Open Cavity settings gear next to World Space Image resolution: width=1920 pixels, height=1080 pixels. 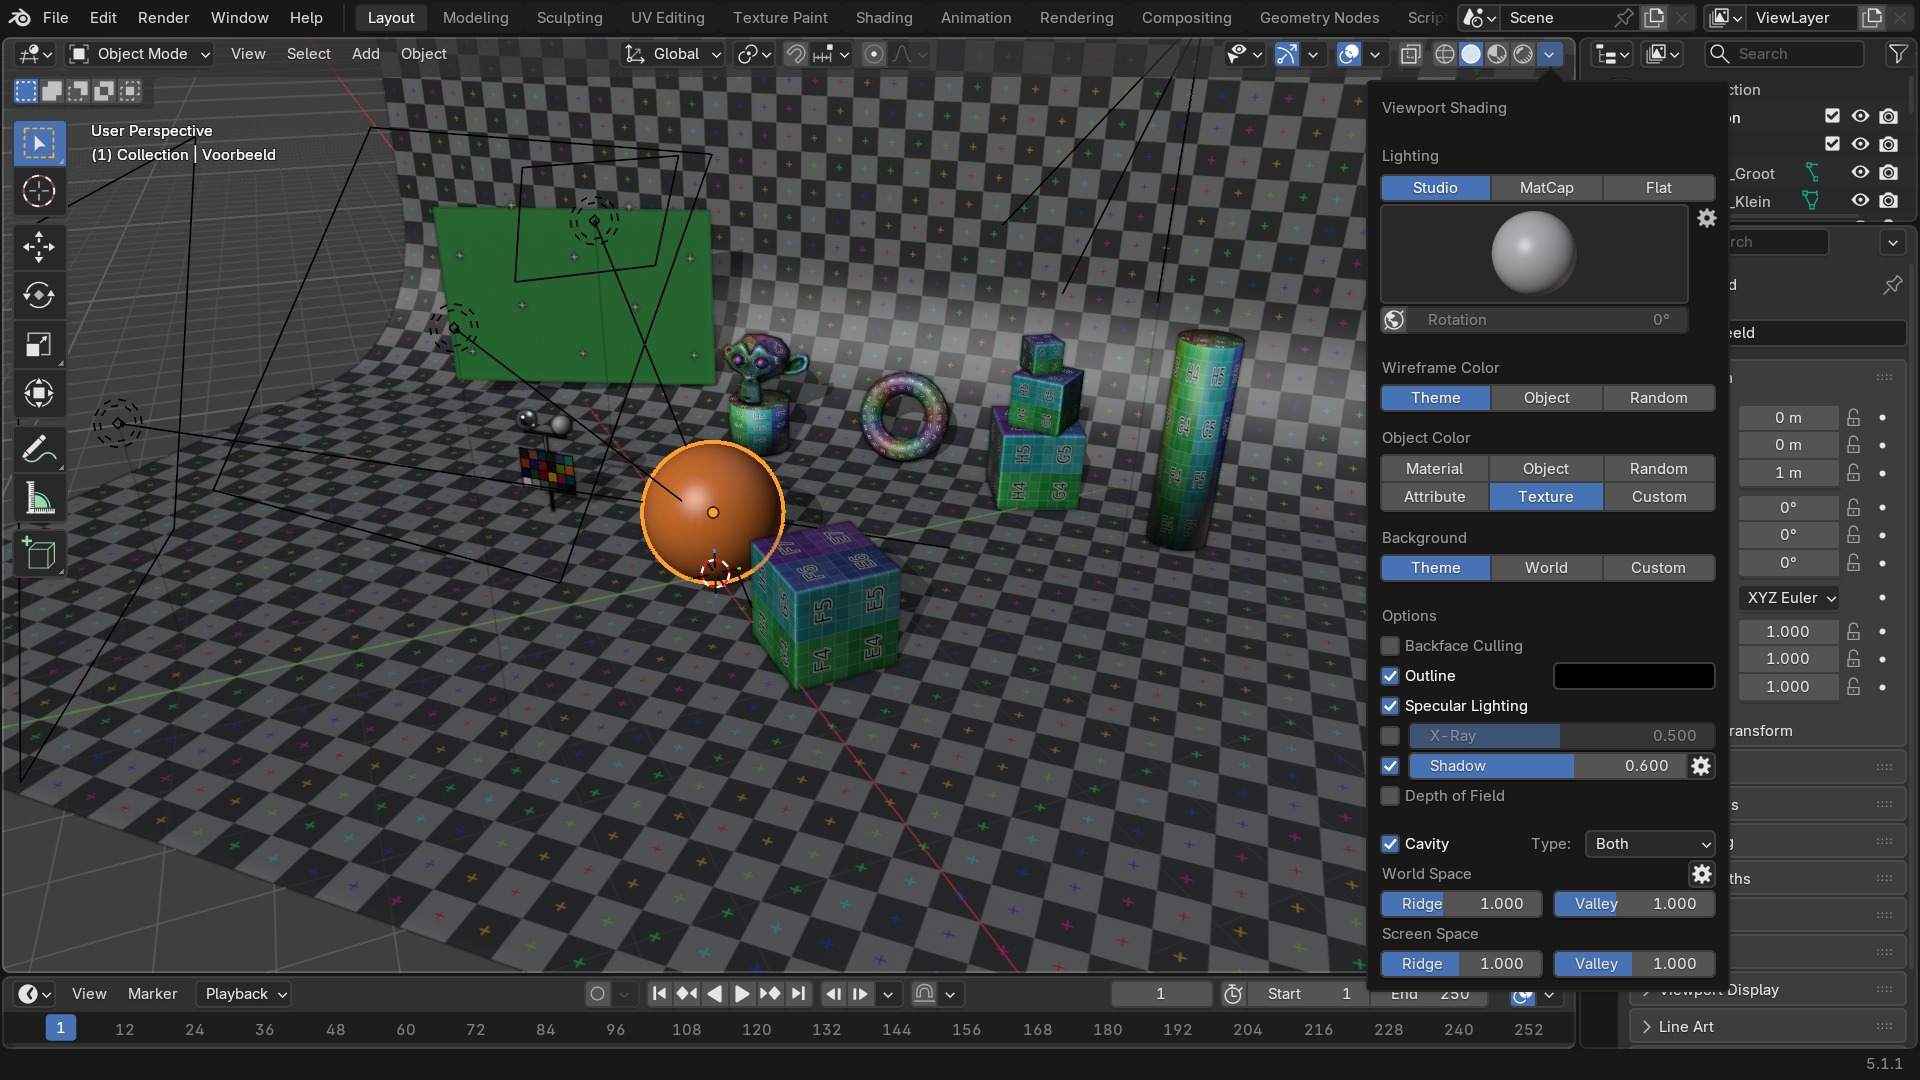tap(1701, 874)
